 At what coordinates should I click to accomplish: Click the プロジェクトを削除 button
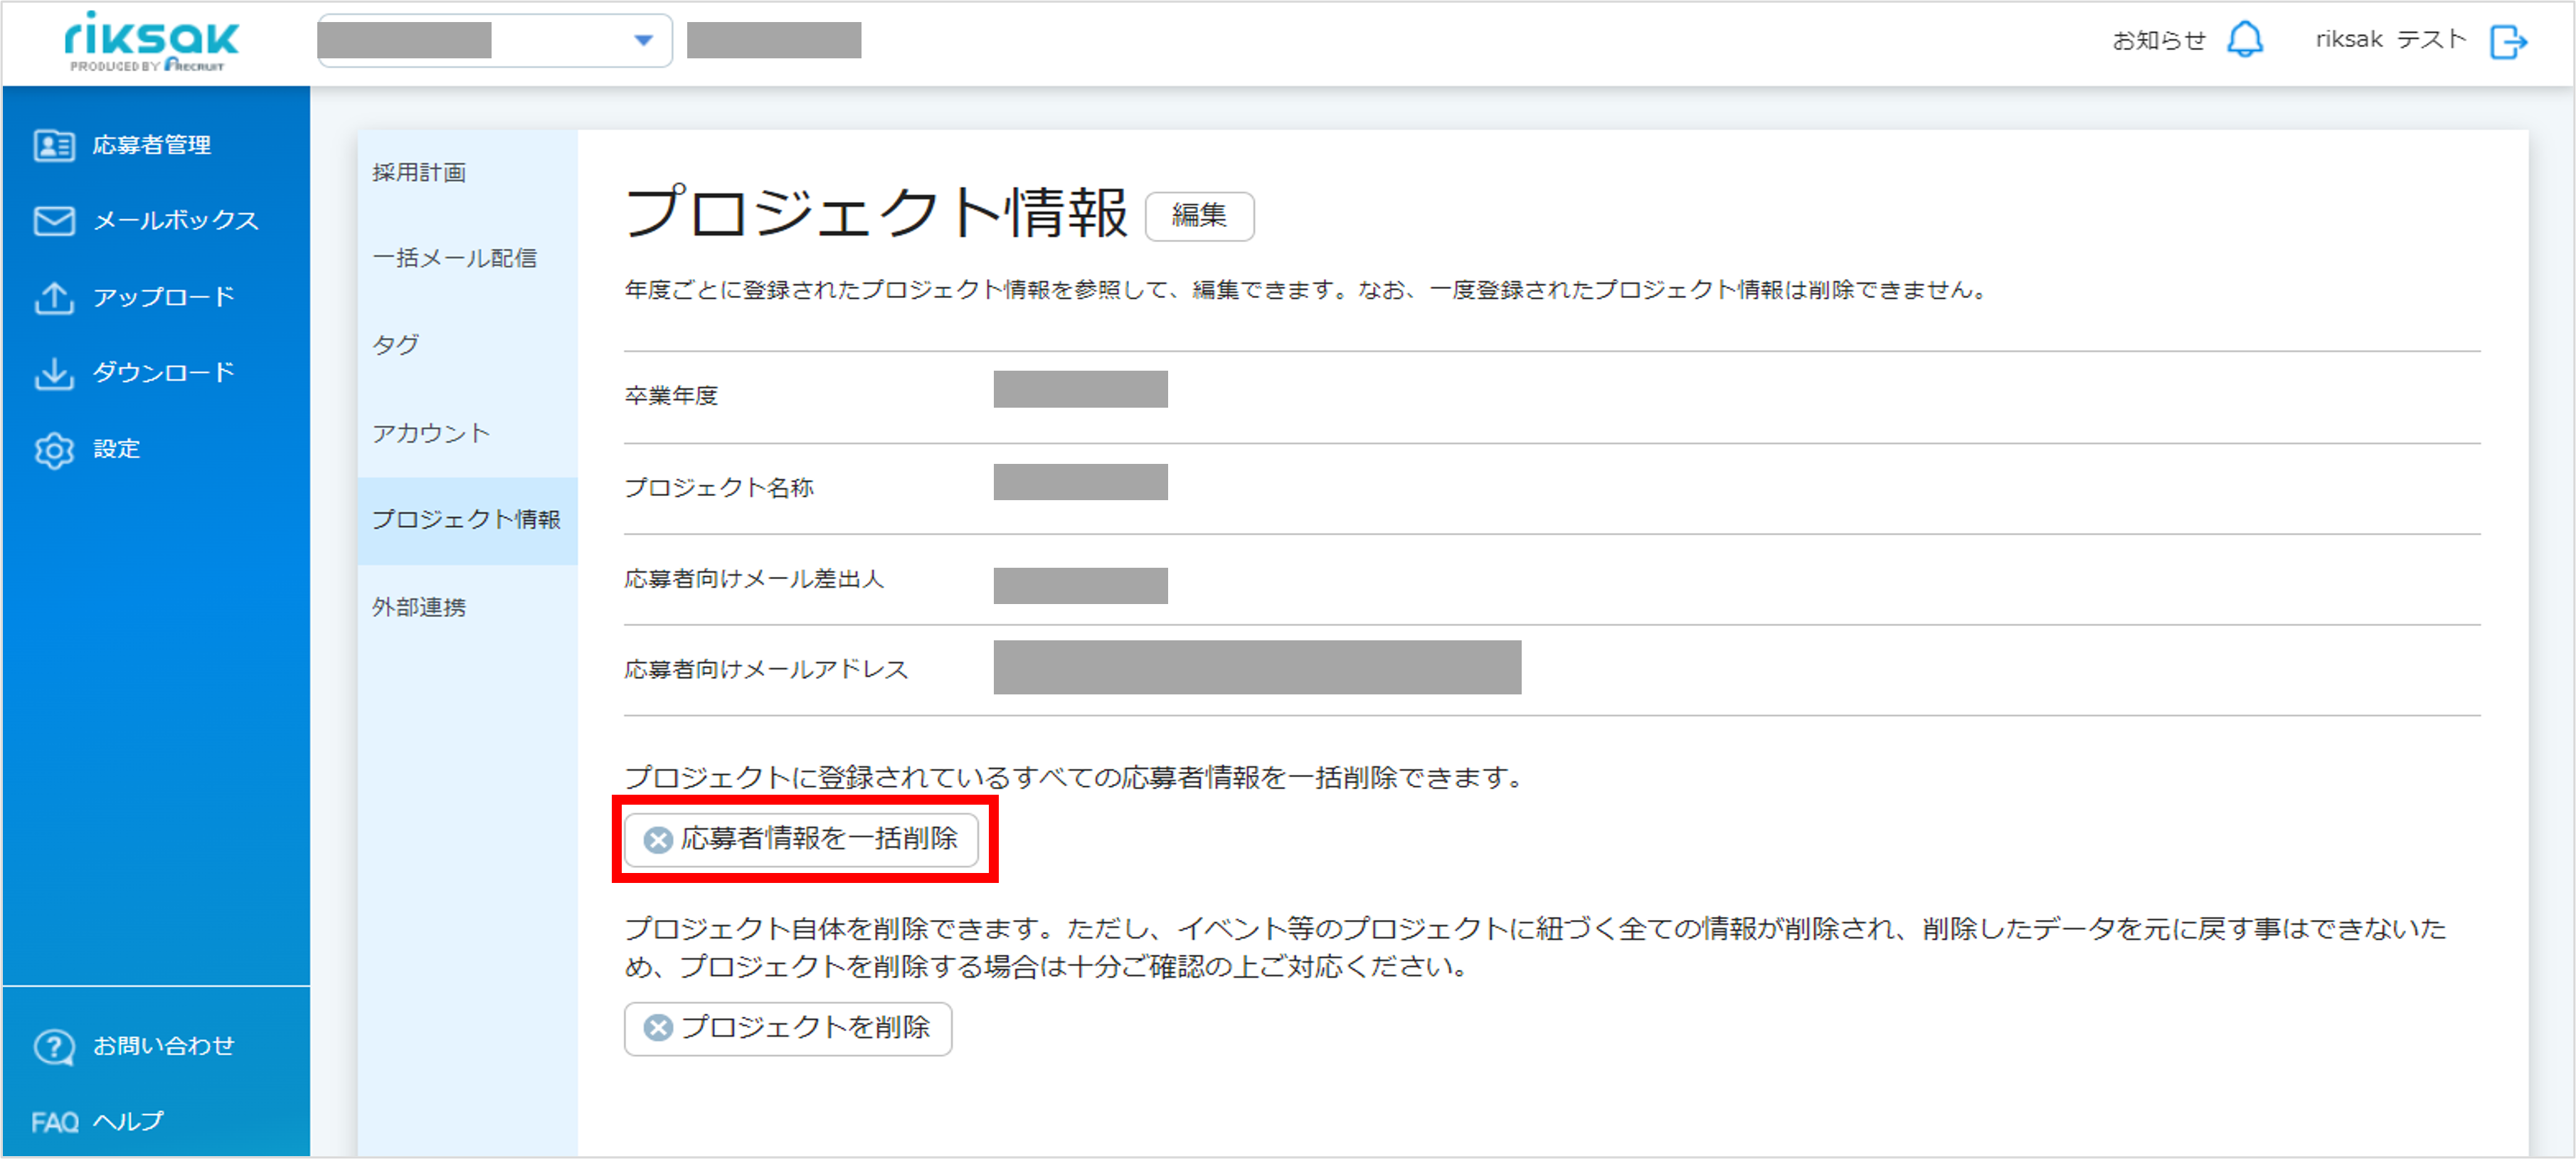(788, 1028)
